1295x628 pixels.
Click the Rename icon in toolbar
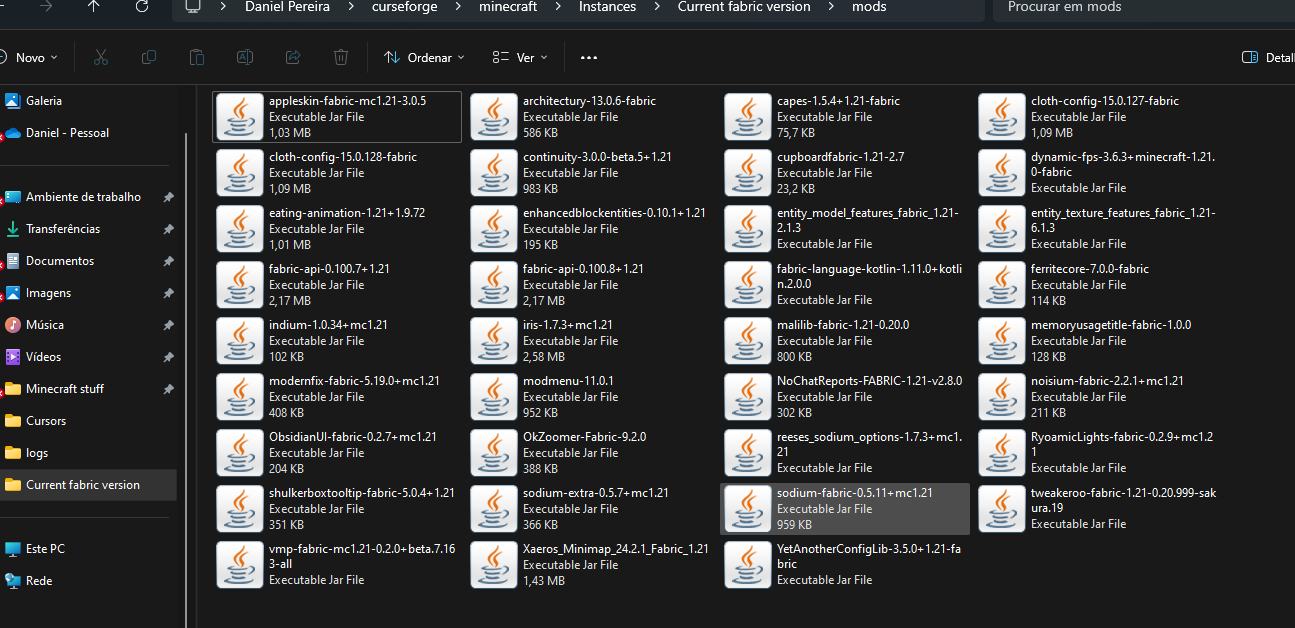[245, 57]
